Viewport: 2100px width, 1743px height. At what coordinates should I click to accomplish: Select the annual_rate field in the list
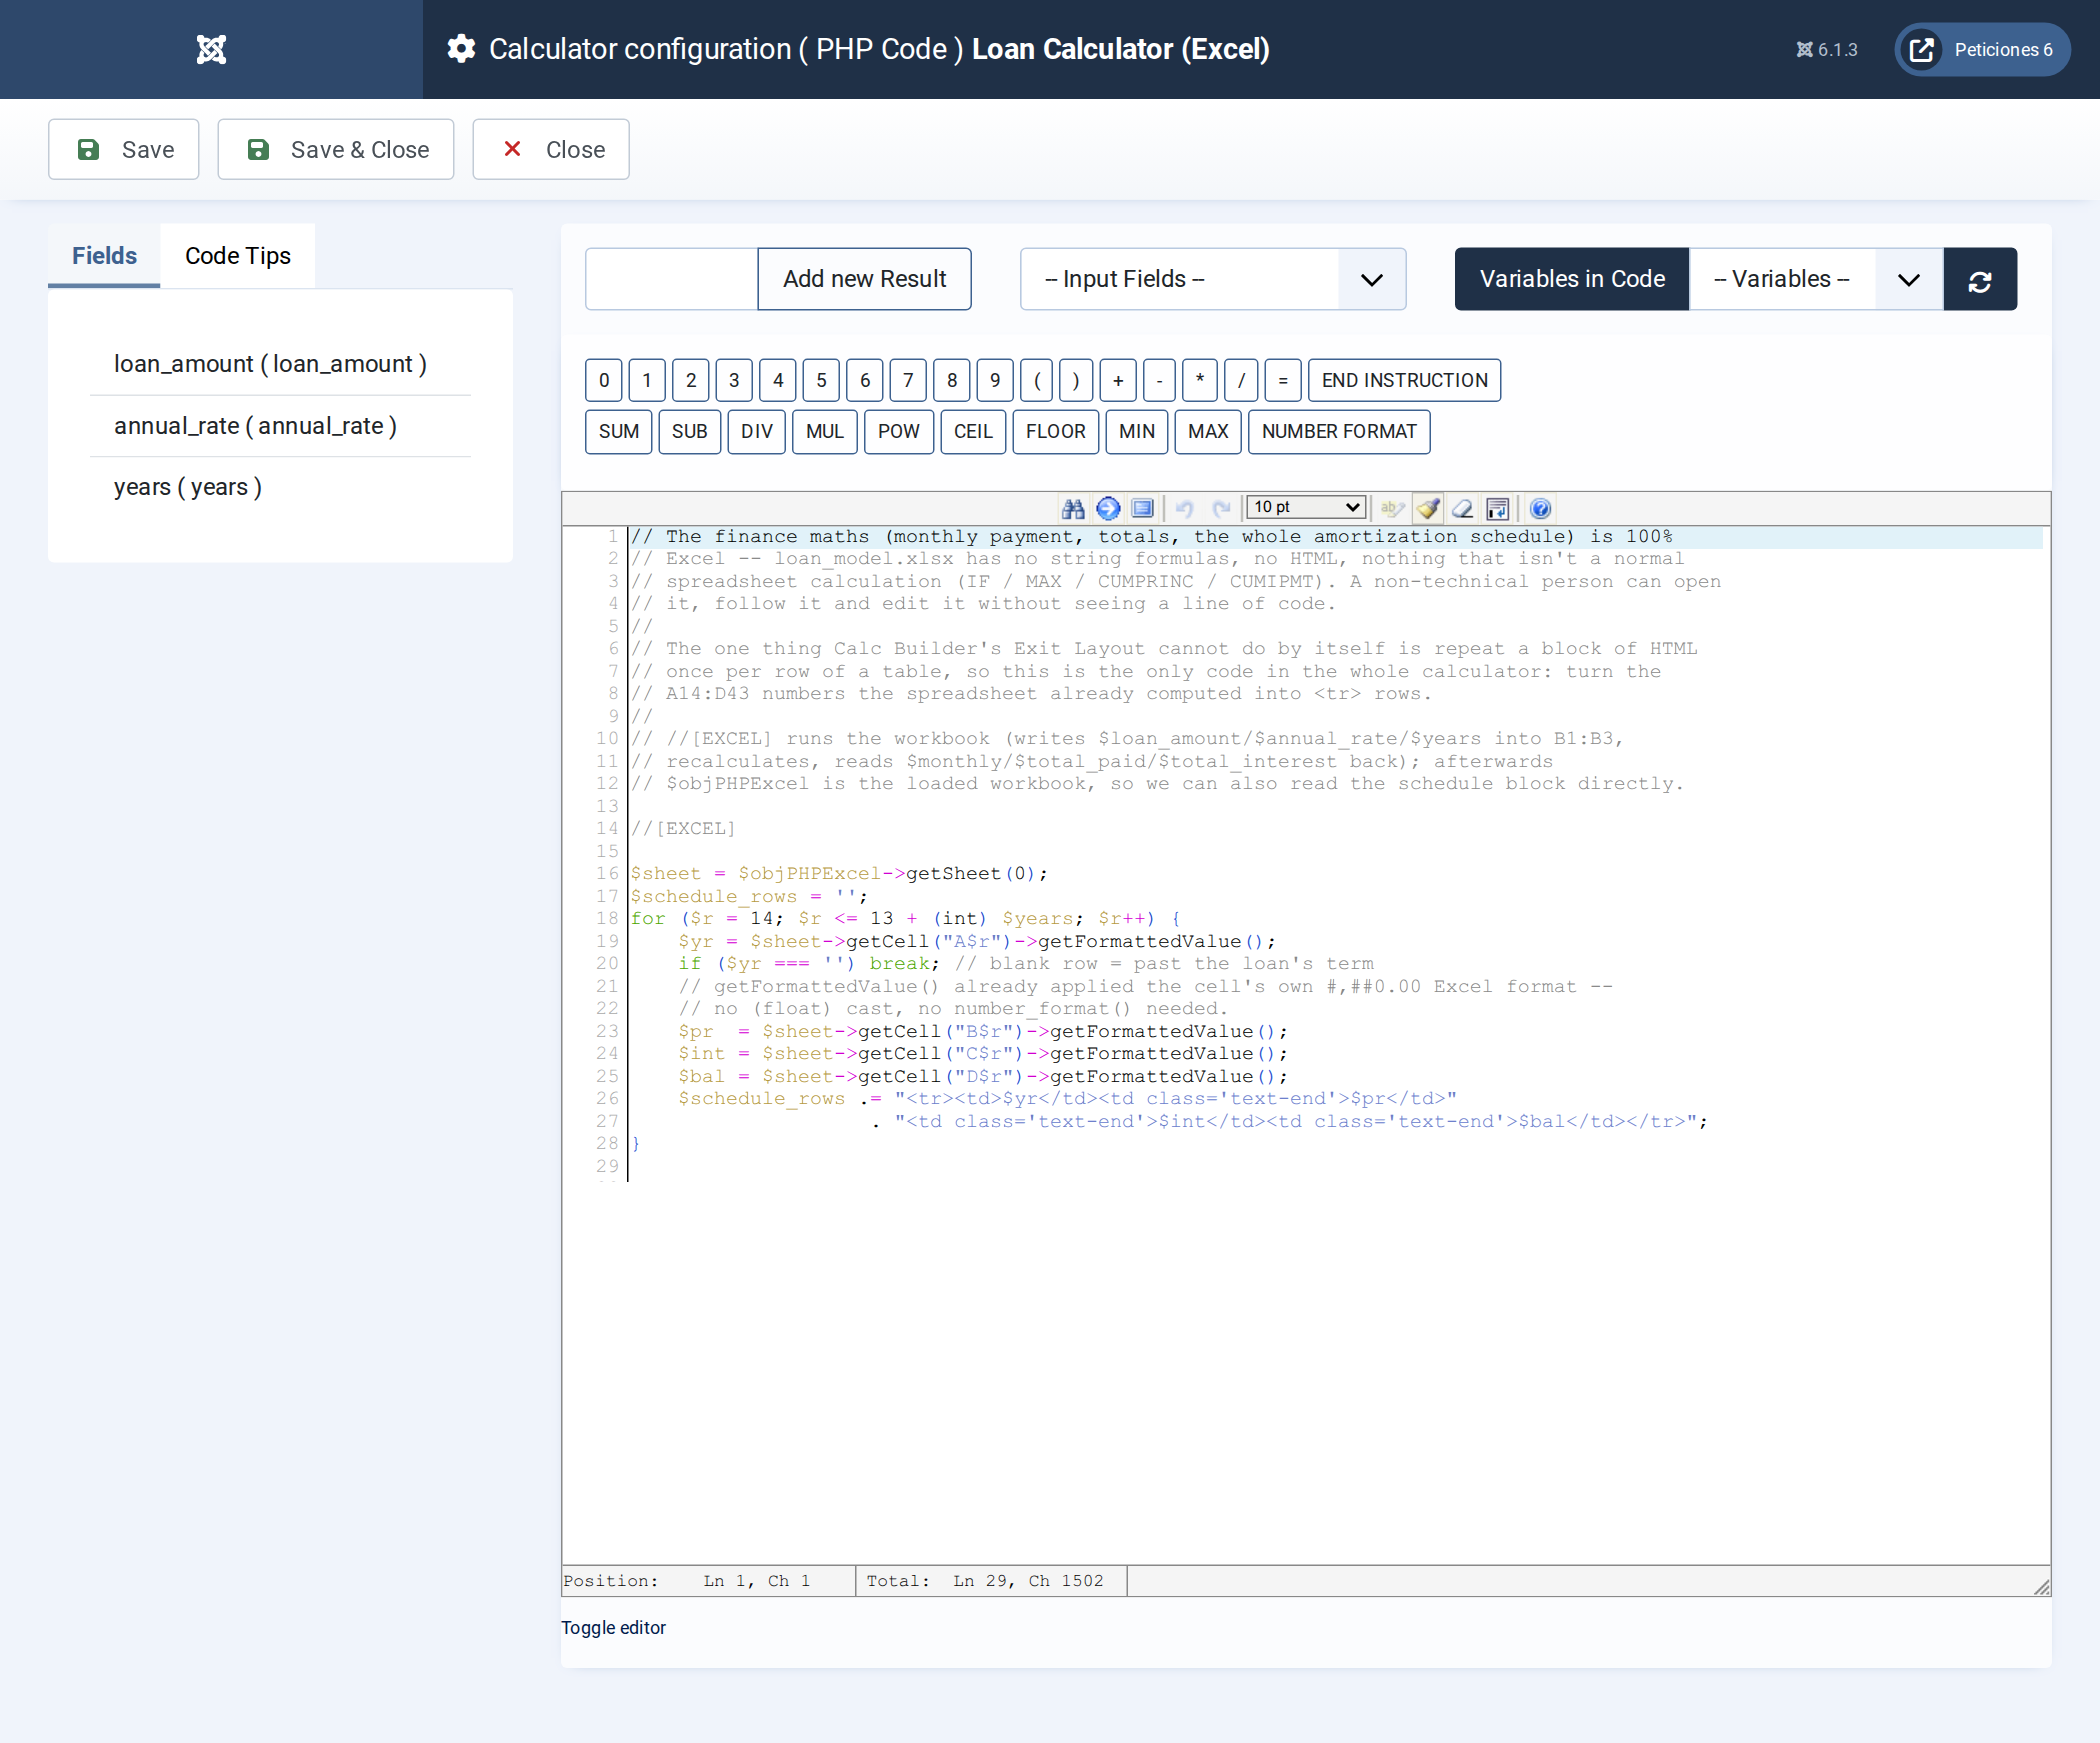click(280, 427)
